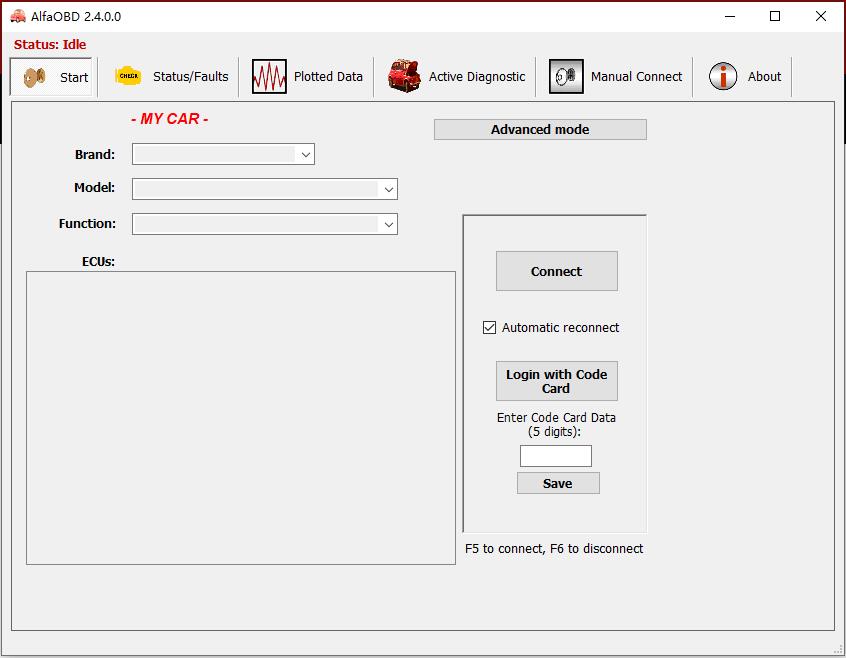
Task: Expand the Brand dropdown
Action: pos(306,155)
